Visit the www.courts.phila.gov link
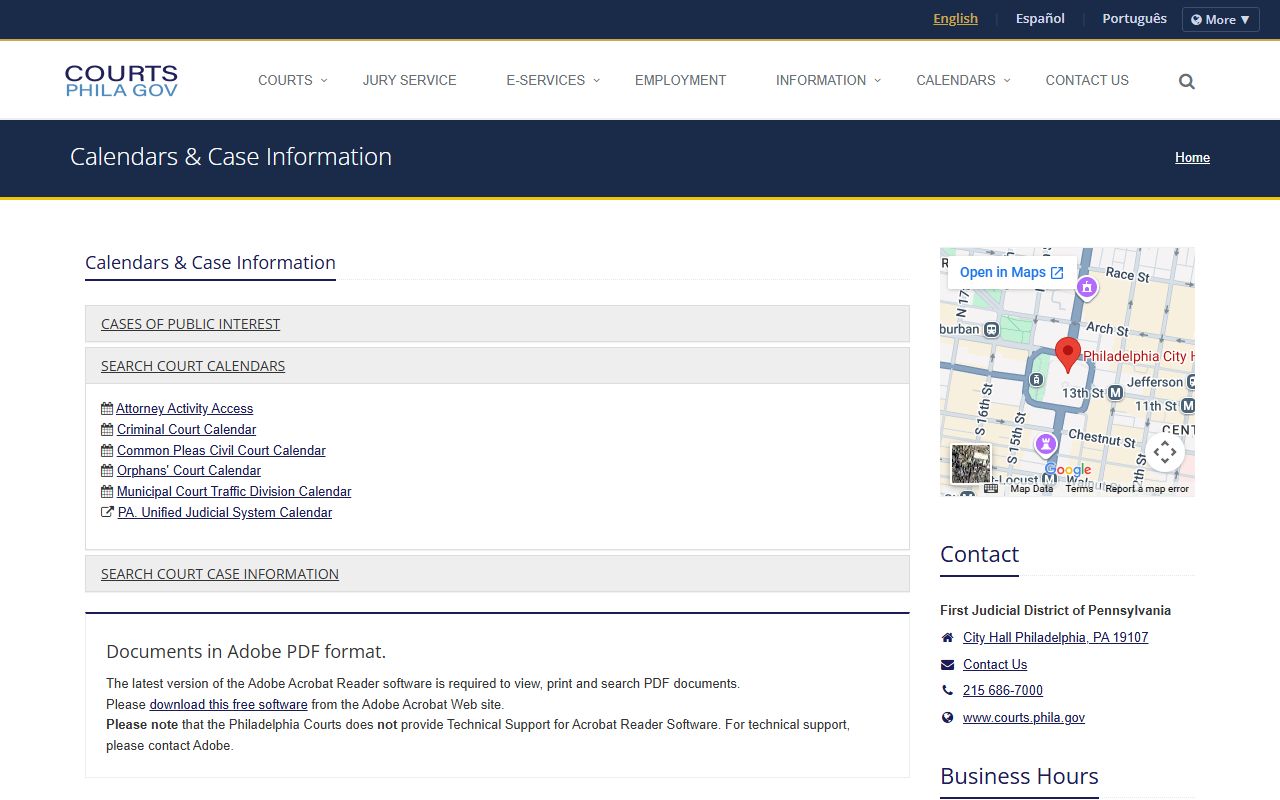1280x800 pixels. (x=1024, y=718)
